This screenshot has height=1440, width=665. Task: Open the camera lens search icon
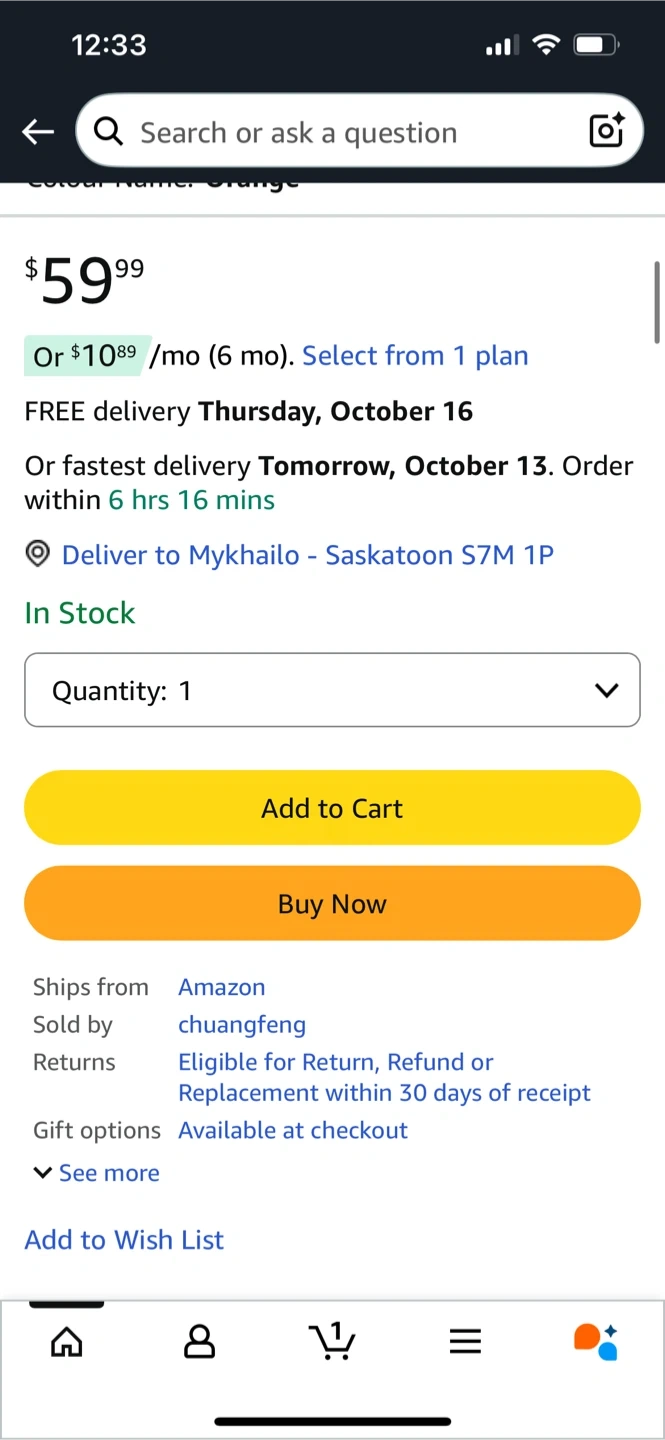pos(606,131)
